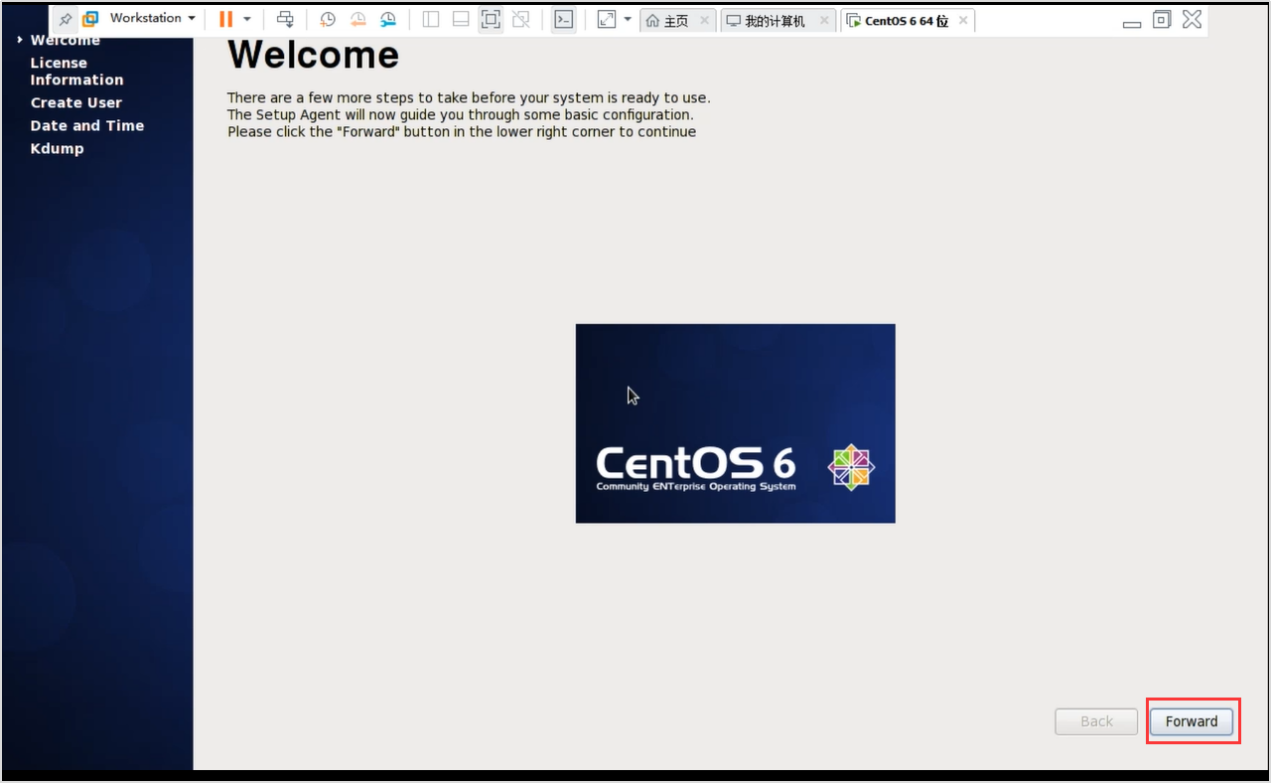1272x784 pixels.
Task: Pause the virtual machine with the orange pause icon
Action: (x=226, y=19)
